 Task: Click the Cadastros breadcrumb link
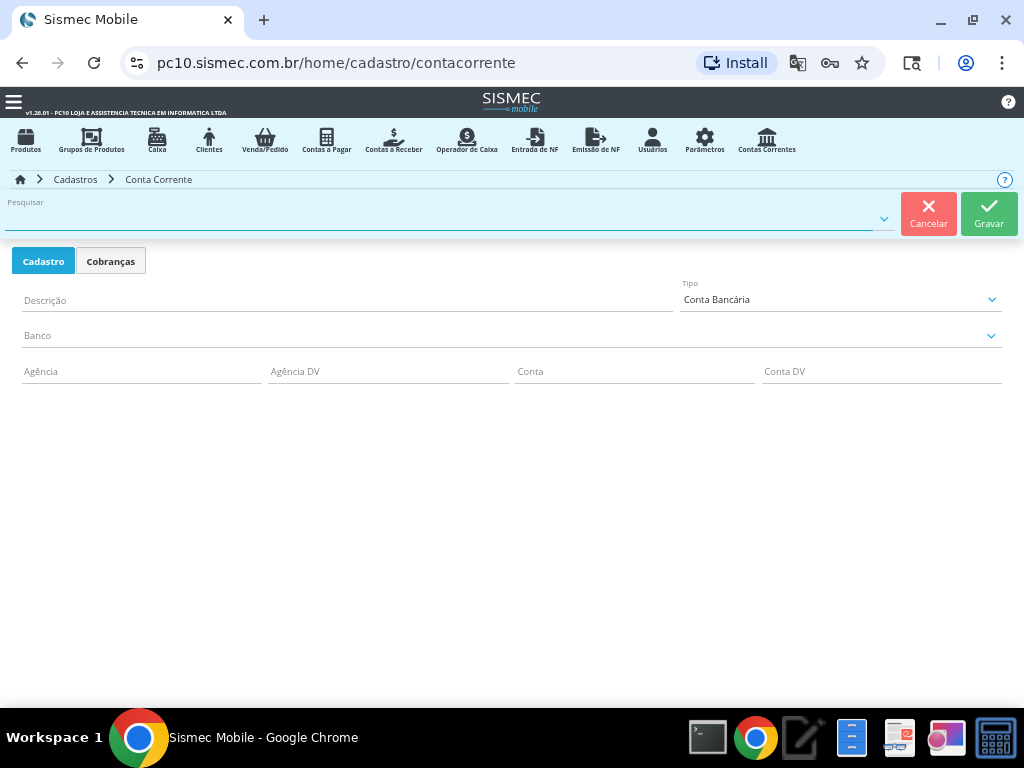coord(75,180)
